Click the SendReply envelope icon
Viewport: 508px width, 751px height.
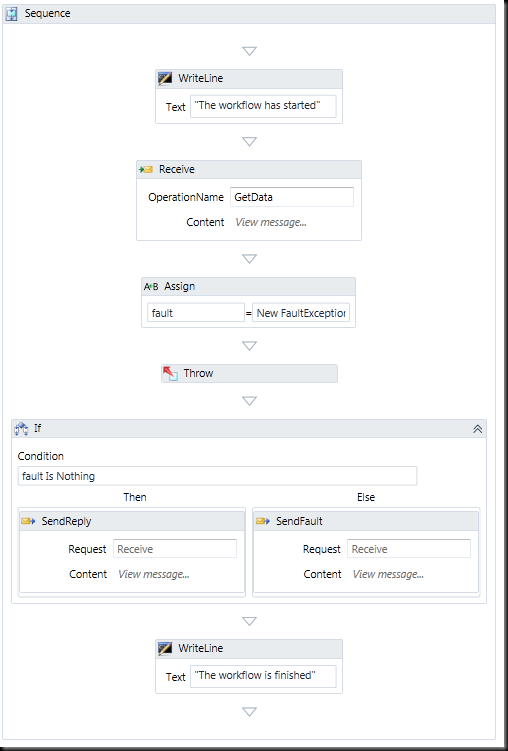click(28, 521)
